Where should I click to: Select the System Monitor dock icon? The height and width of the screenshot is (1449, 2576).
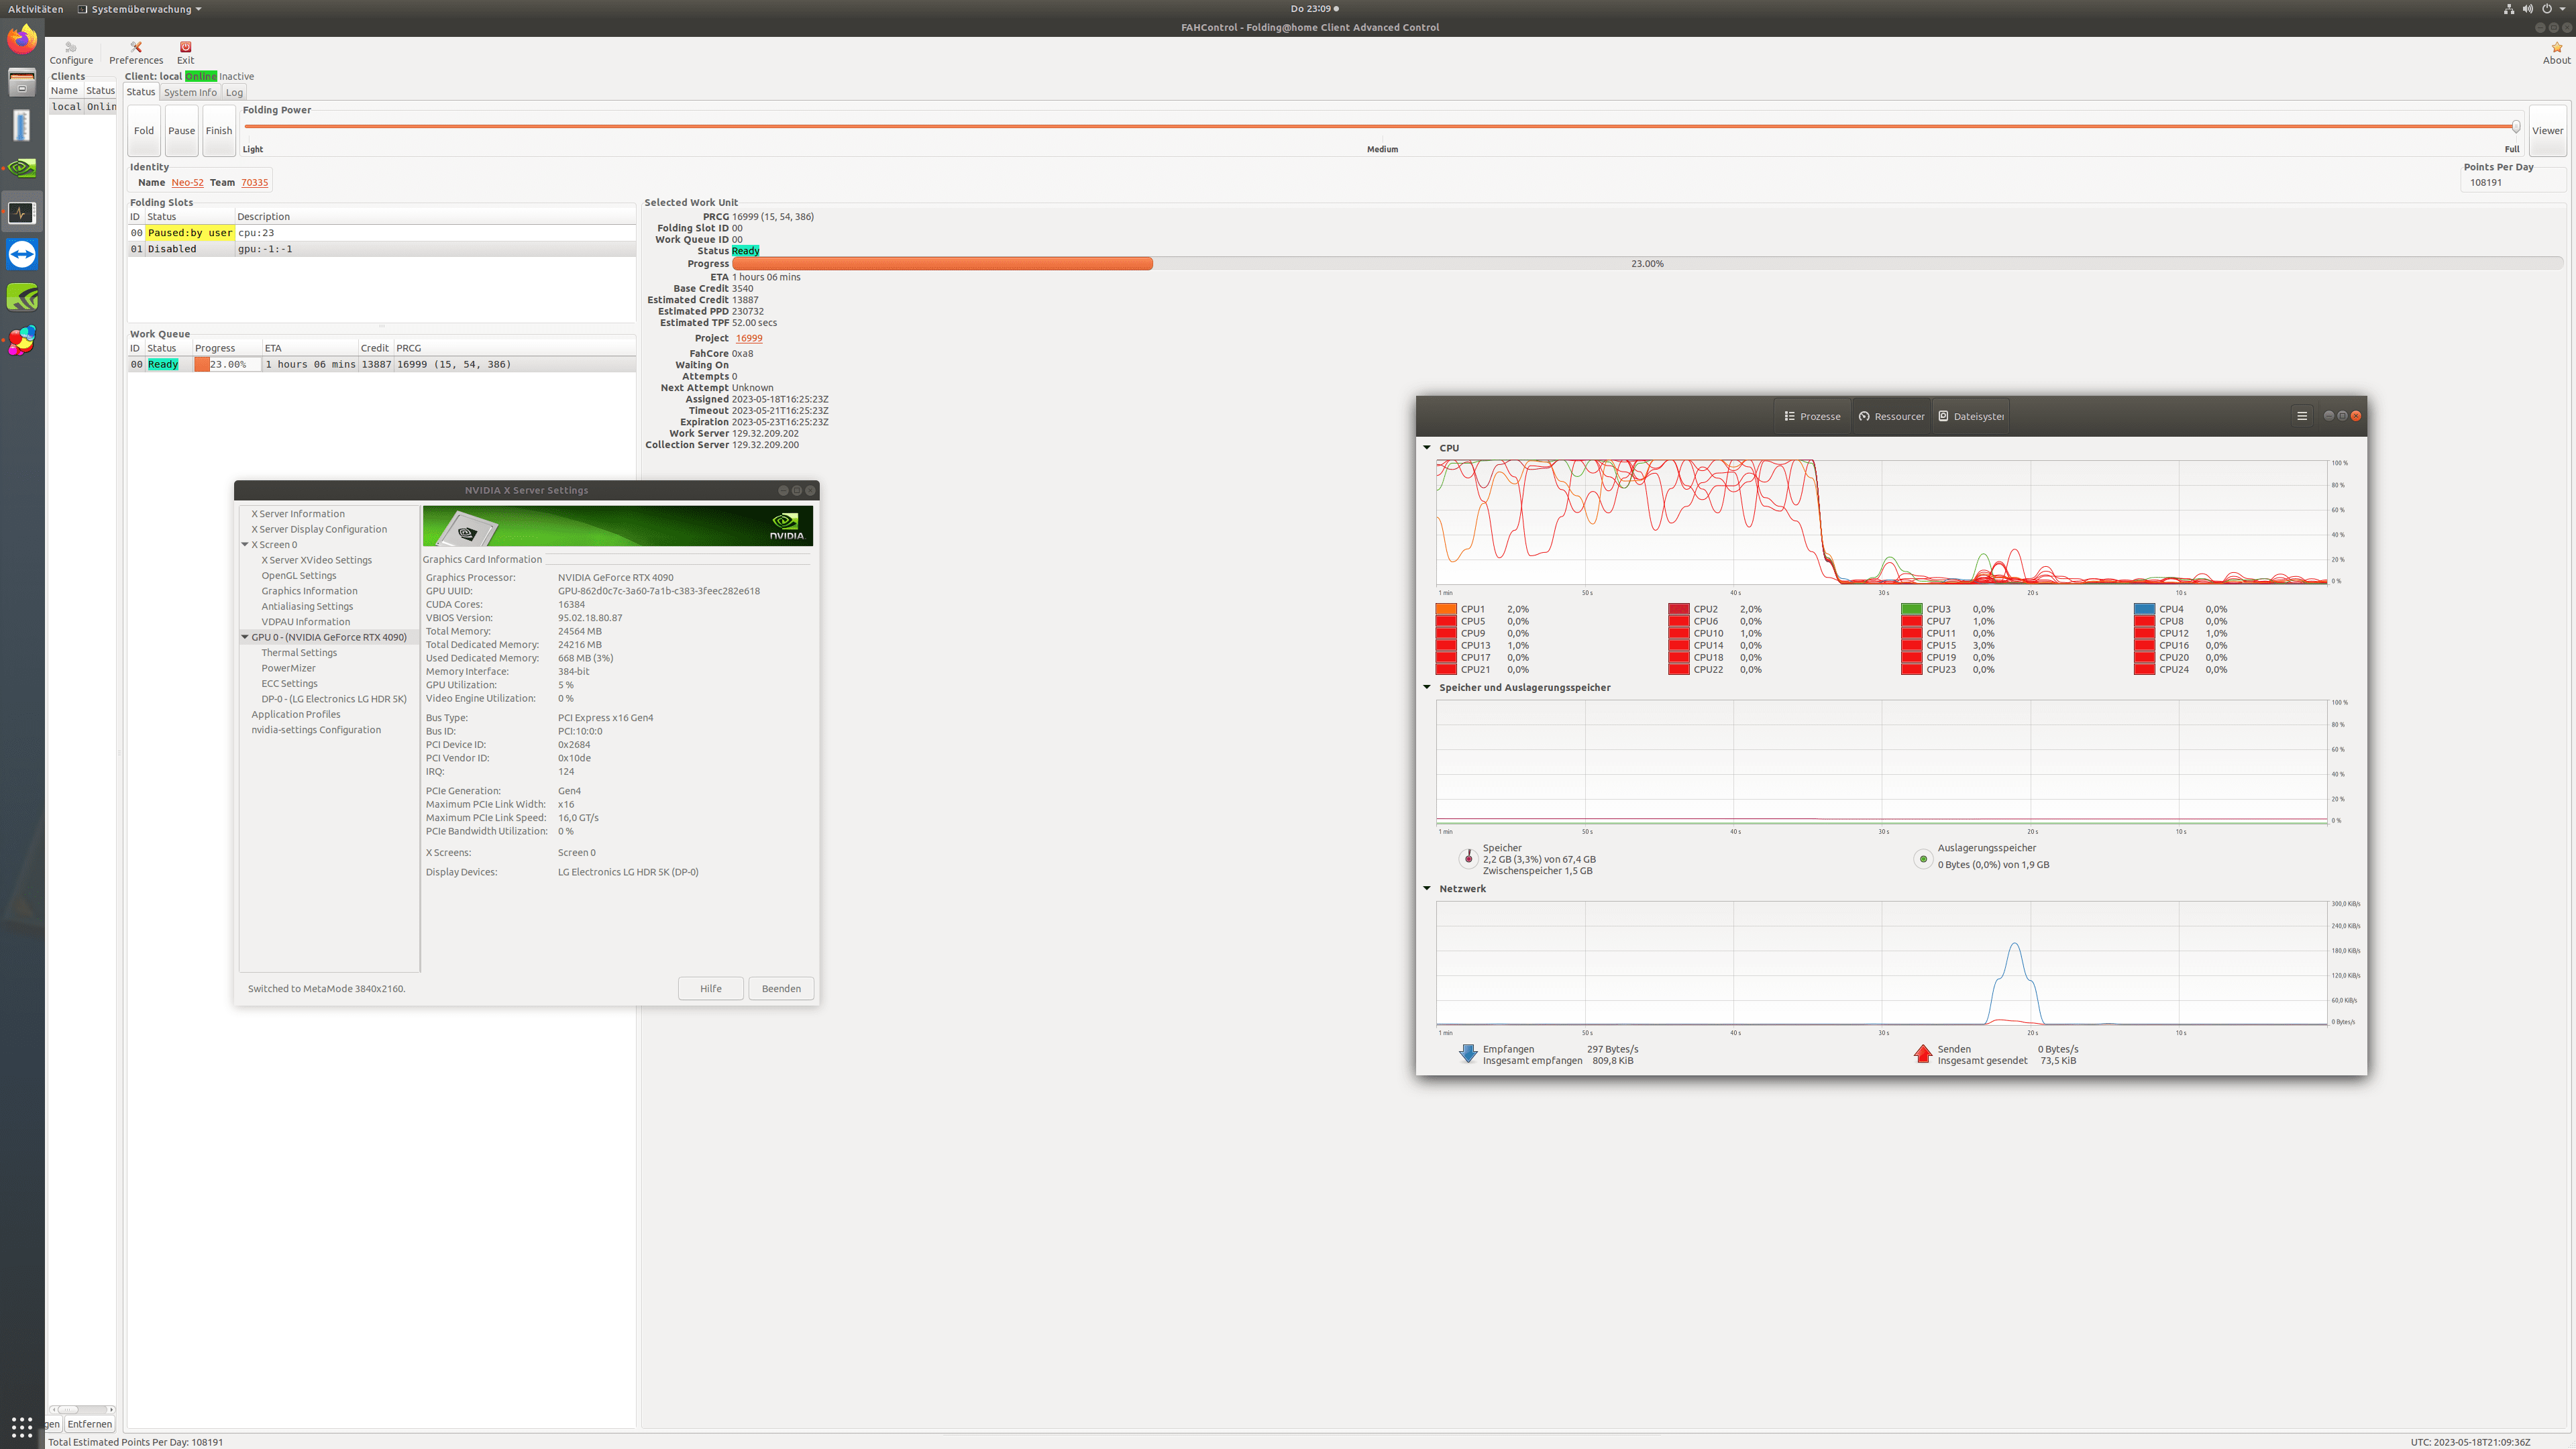(22, 212)
